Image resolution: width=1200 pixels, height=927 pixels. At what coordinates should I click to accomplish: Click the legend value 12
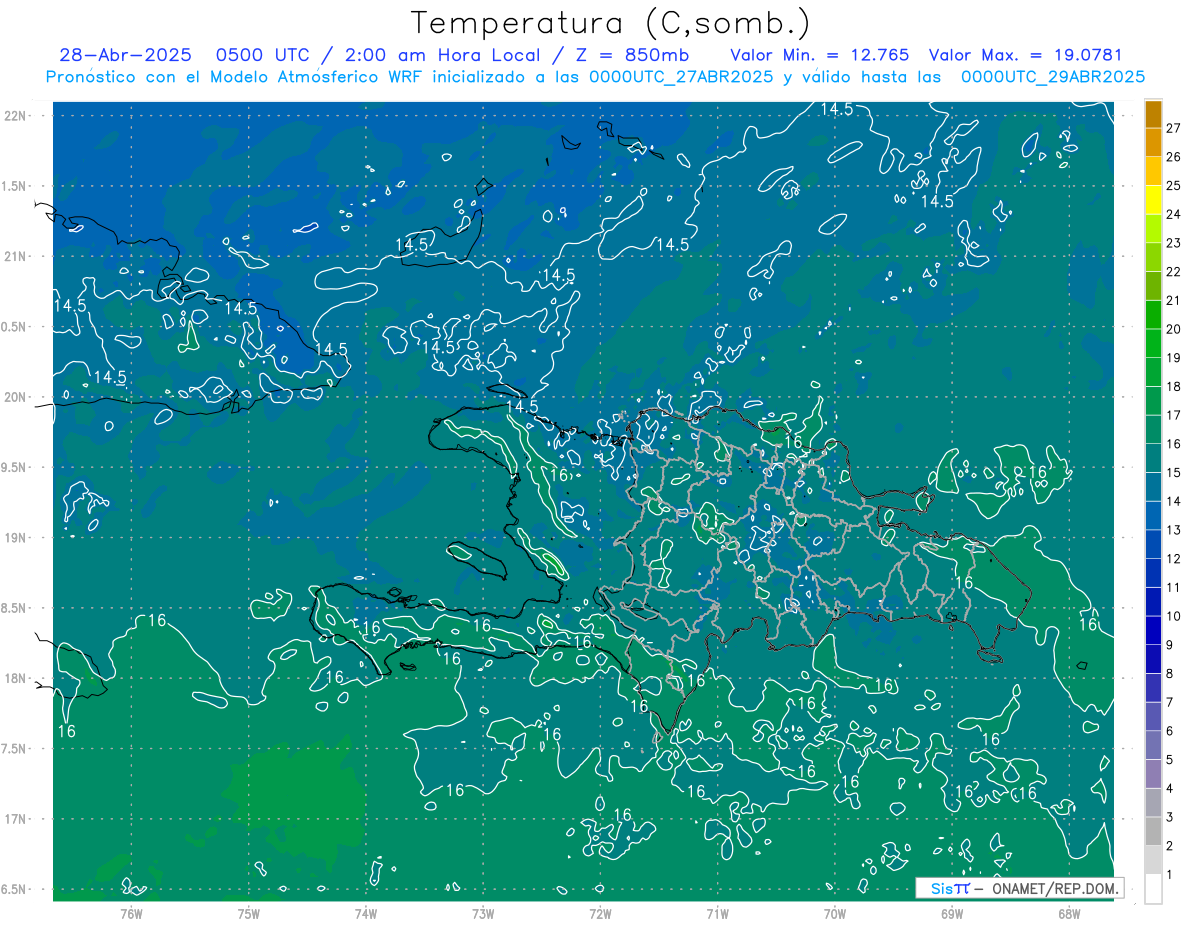click(x=1174, y=559)
